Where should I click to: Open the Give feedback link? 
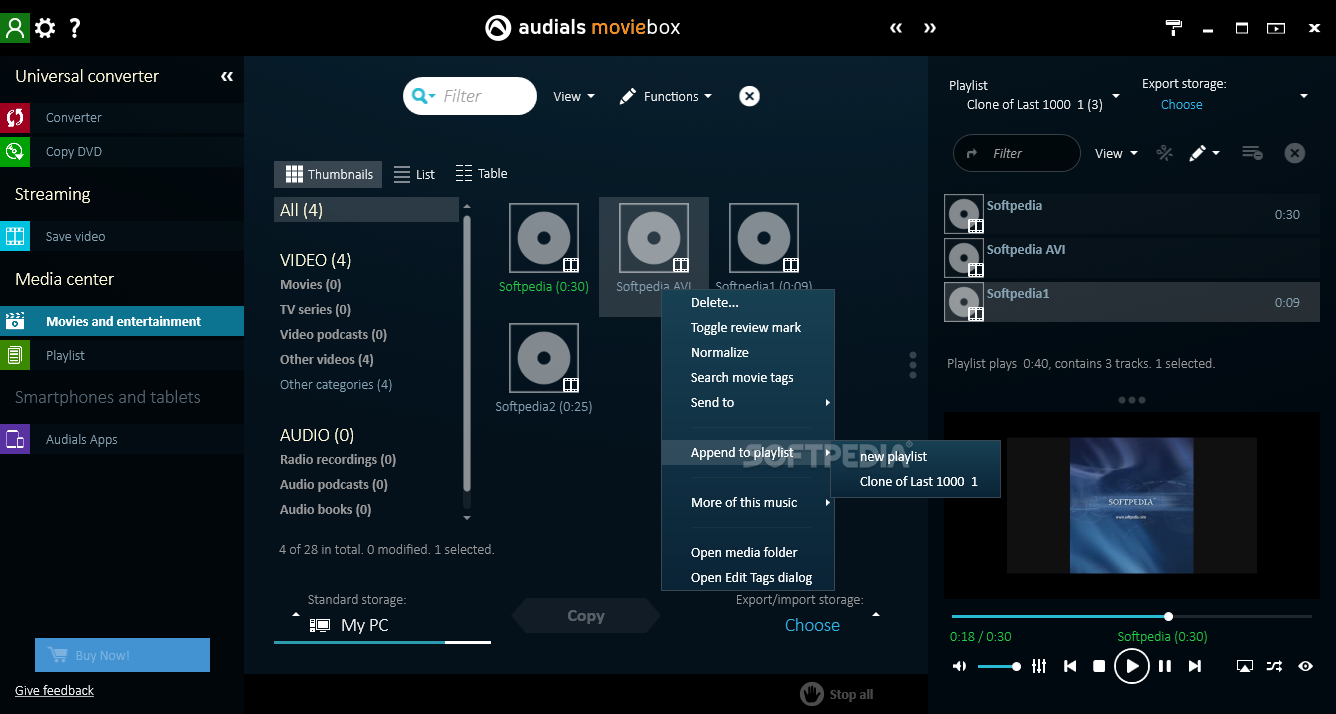(x=54, y=690)
